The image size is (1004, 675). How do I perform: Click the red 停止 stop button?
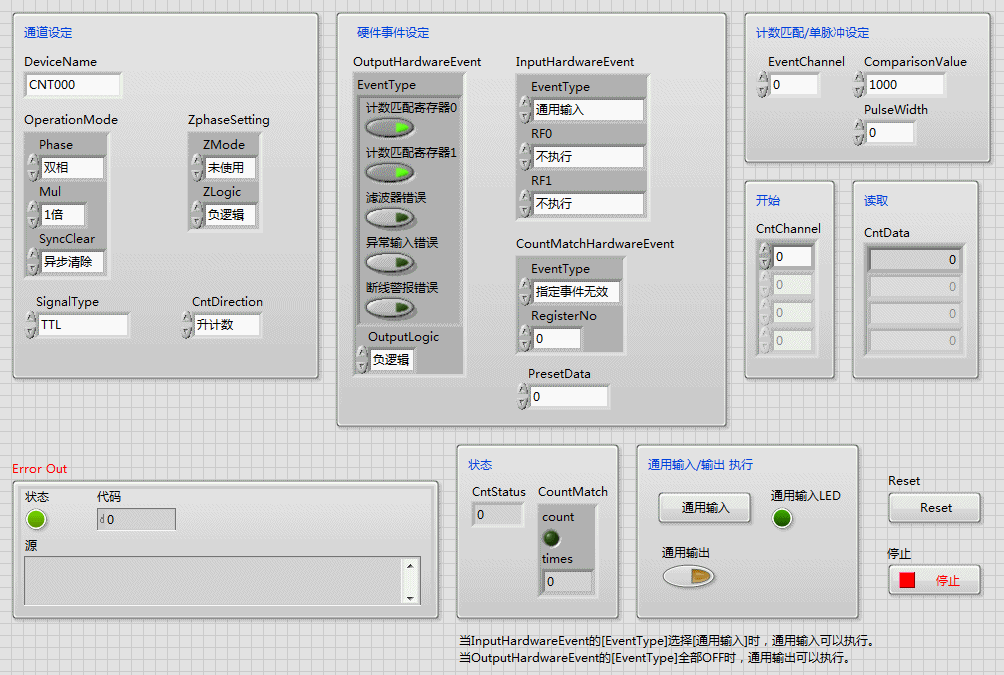click(935, 580)
